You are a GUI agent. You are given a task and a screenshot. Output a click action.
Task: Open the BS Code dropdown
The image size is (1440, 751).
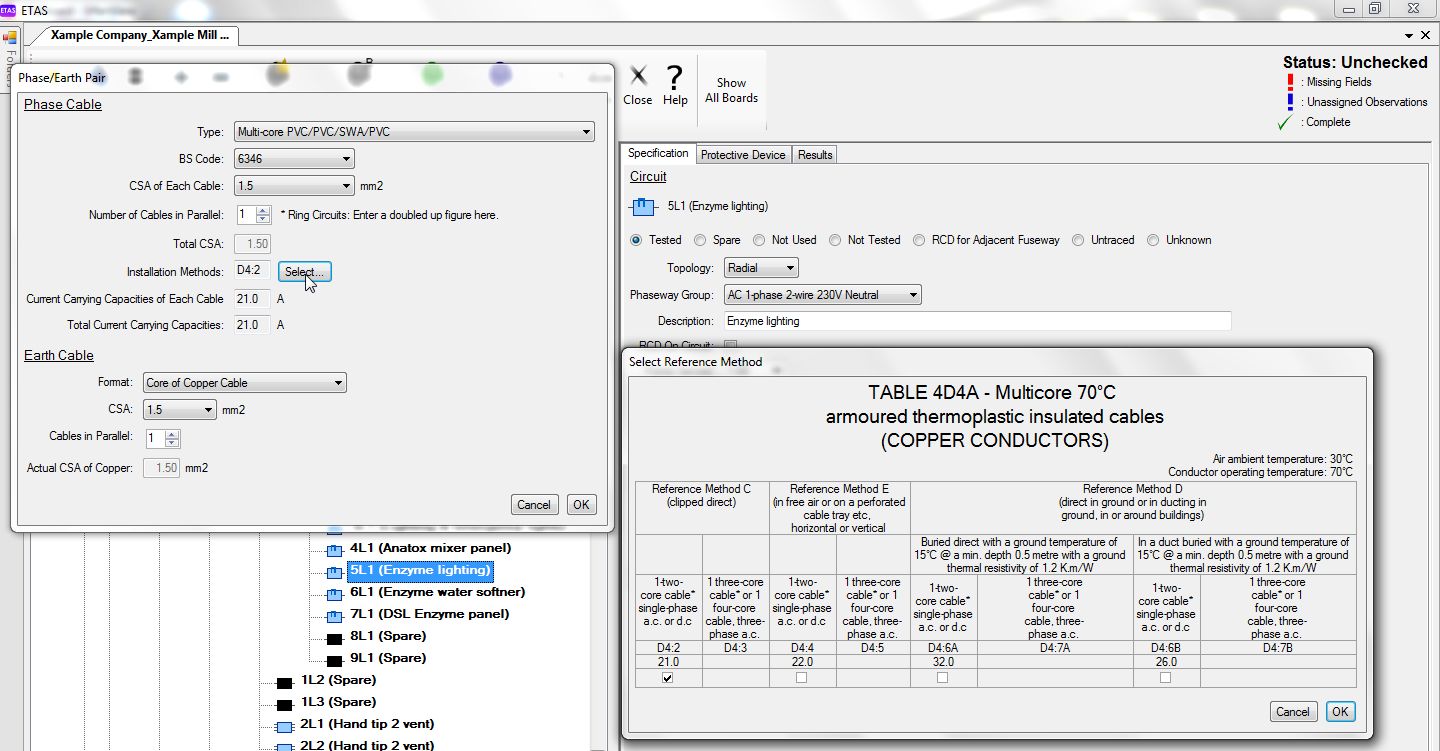tap(294, 158)
